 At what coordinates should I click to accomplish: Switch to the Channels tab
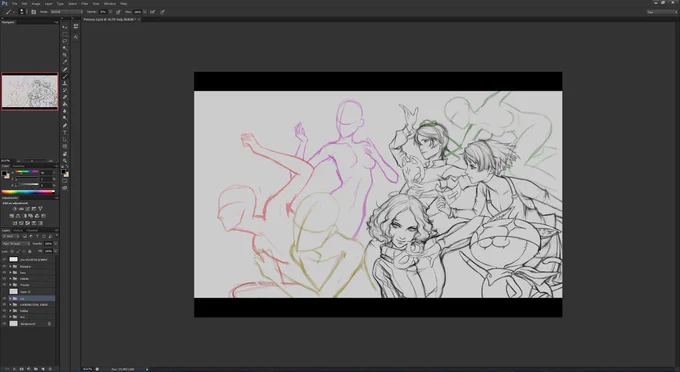[32, 231]
